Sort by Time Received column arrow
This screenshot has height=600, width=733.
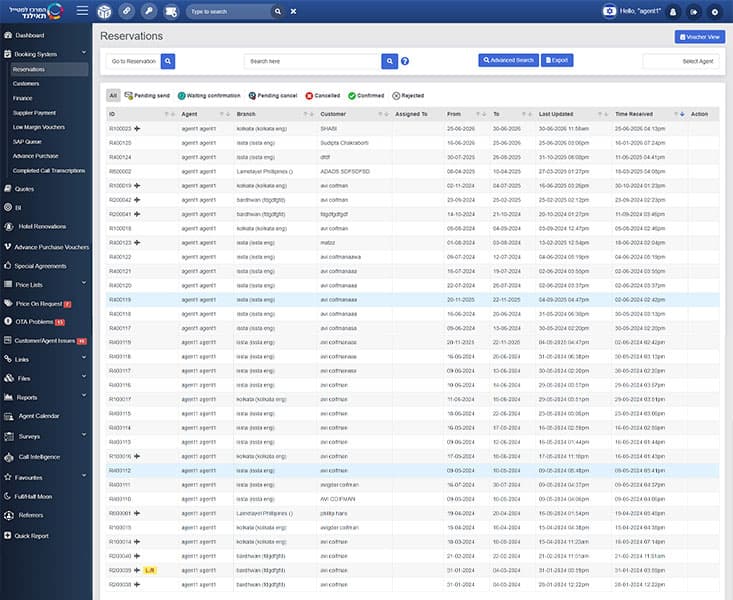pyautogui.click(x=682, y=114)
